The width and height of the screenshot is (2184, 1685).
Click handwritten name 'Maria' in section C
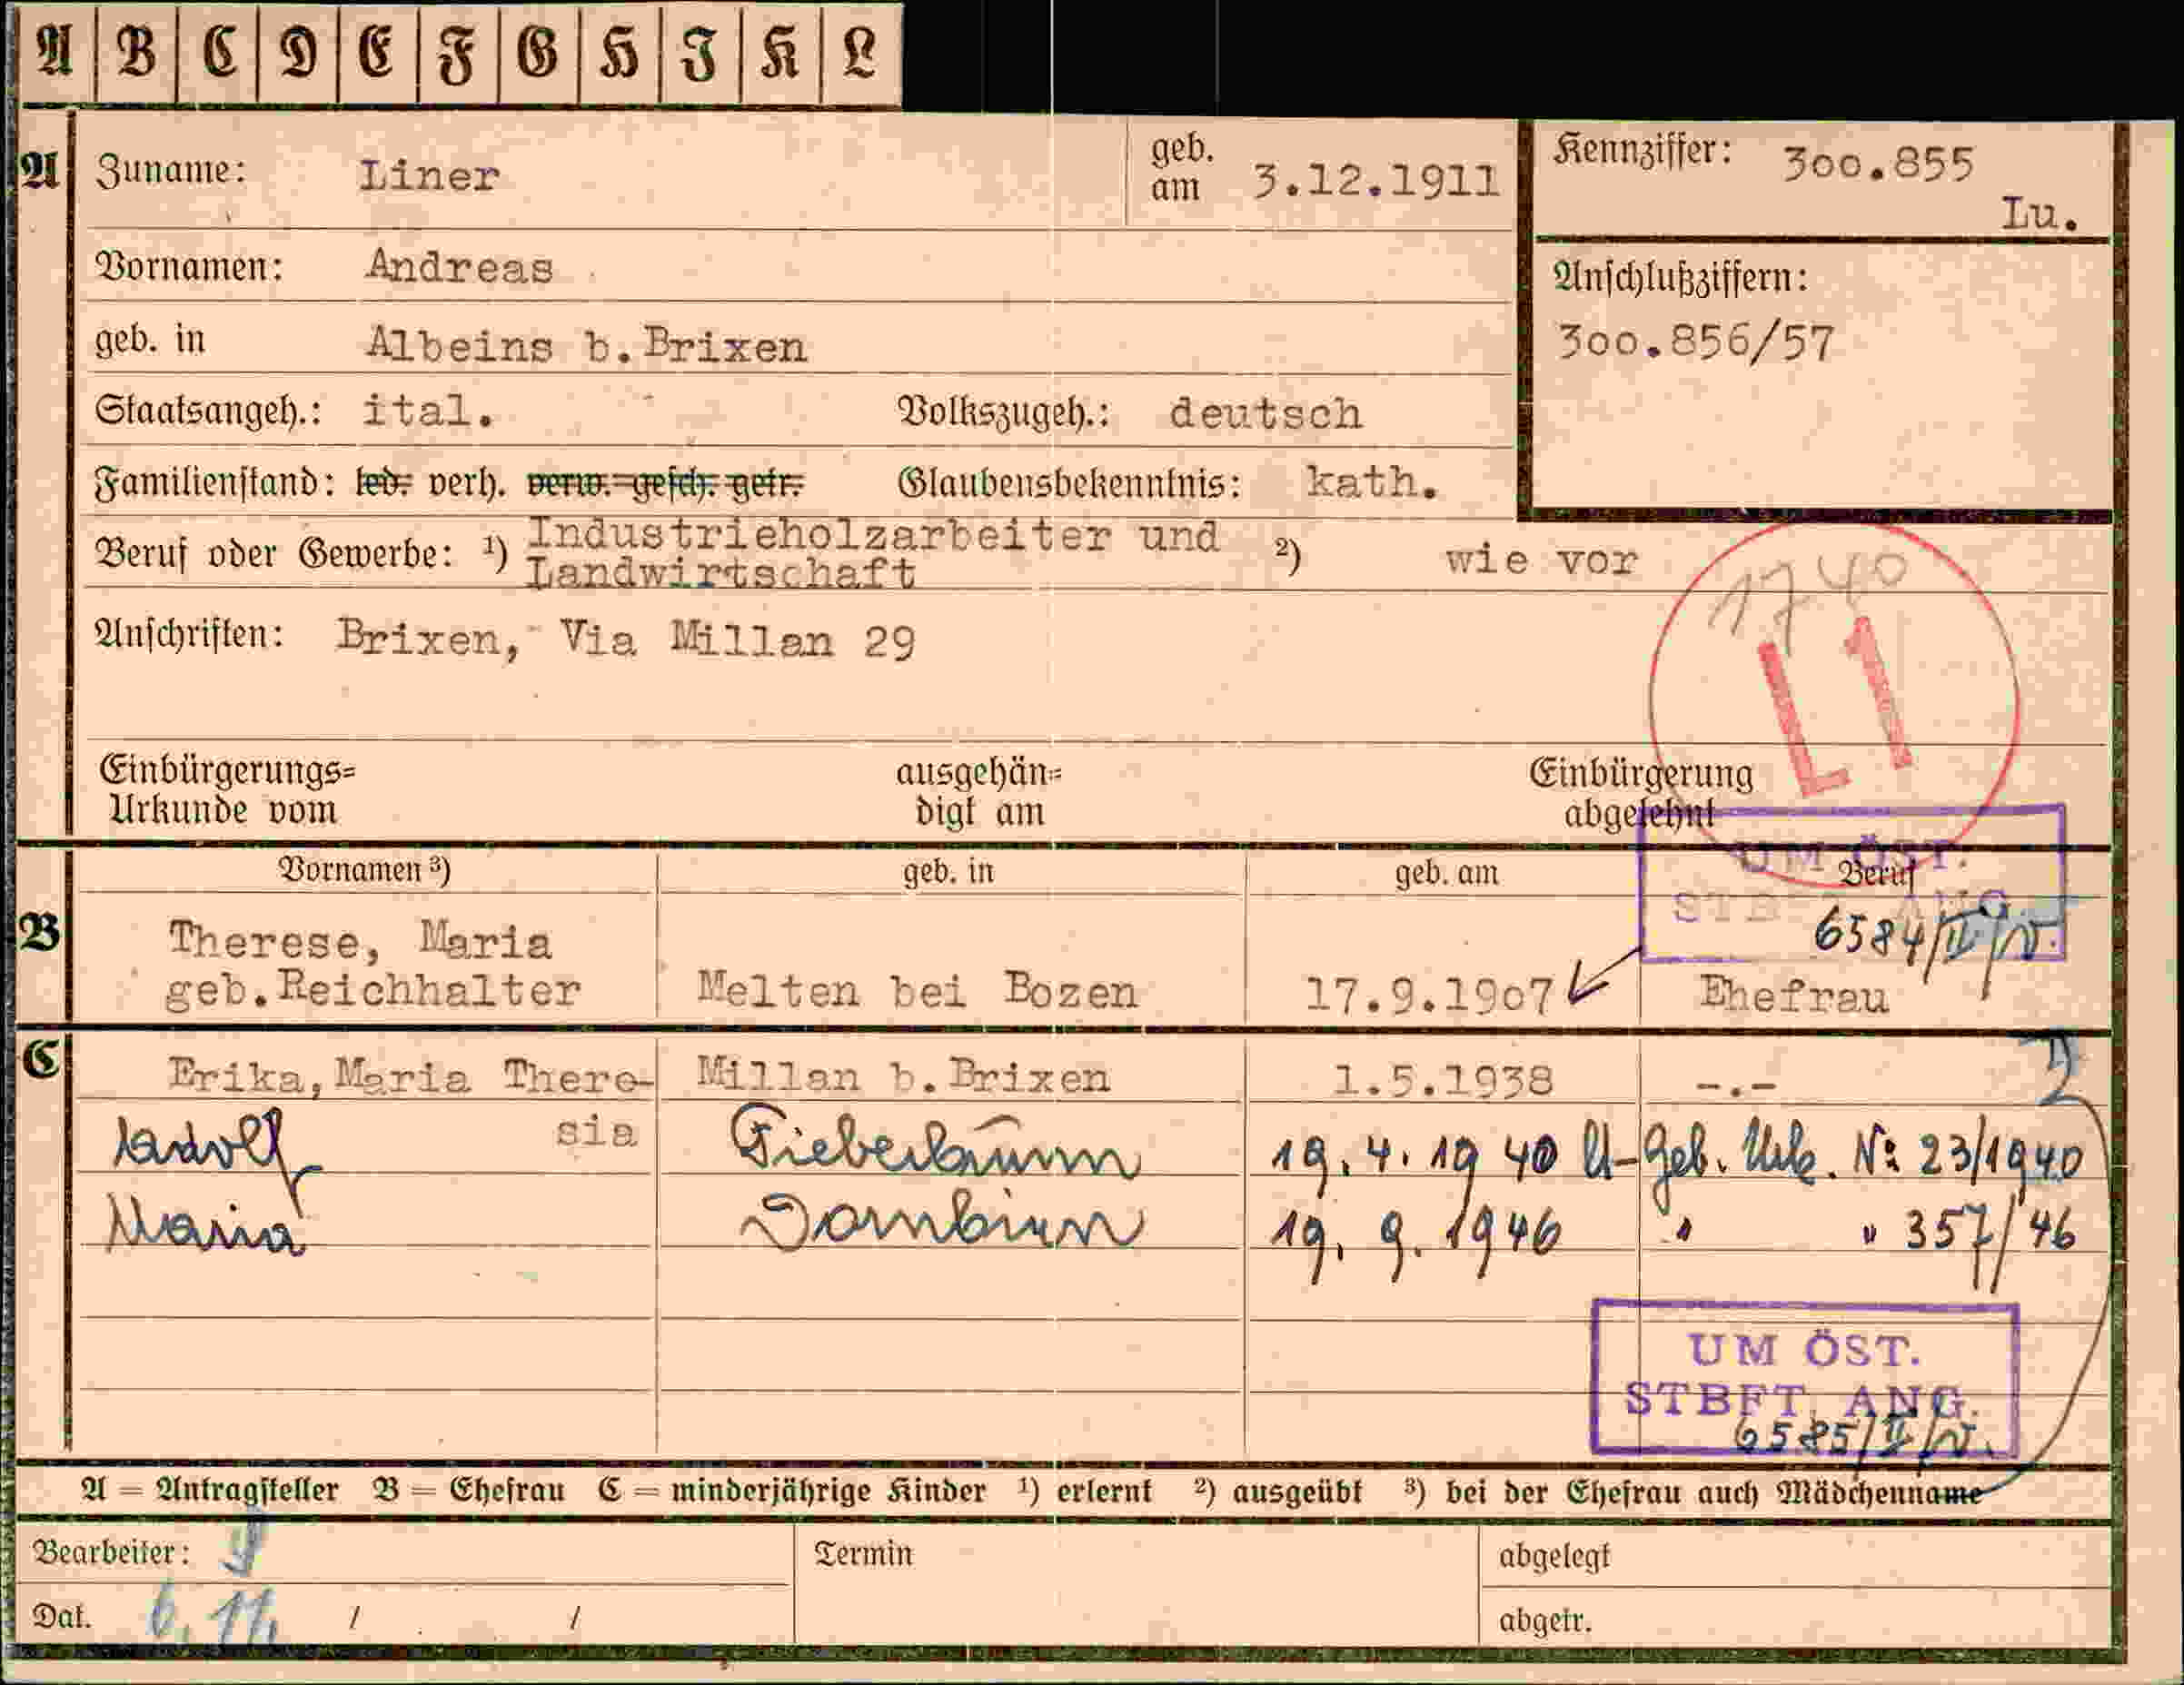coord(205,1225)
